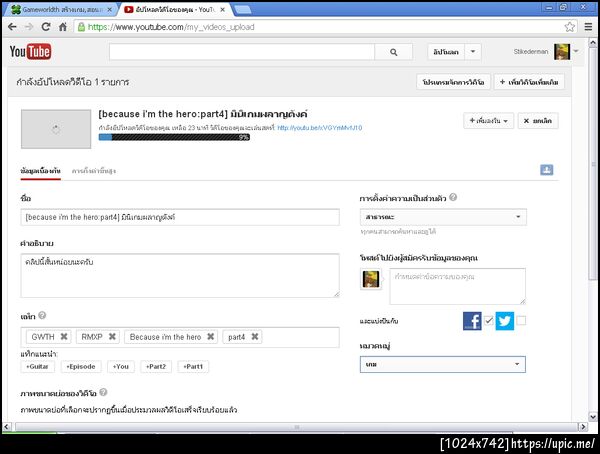Click the Twitter share icon
Screen dimensions: 600x454
pyautogui.click(x=505, y=321)
